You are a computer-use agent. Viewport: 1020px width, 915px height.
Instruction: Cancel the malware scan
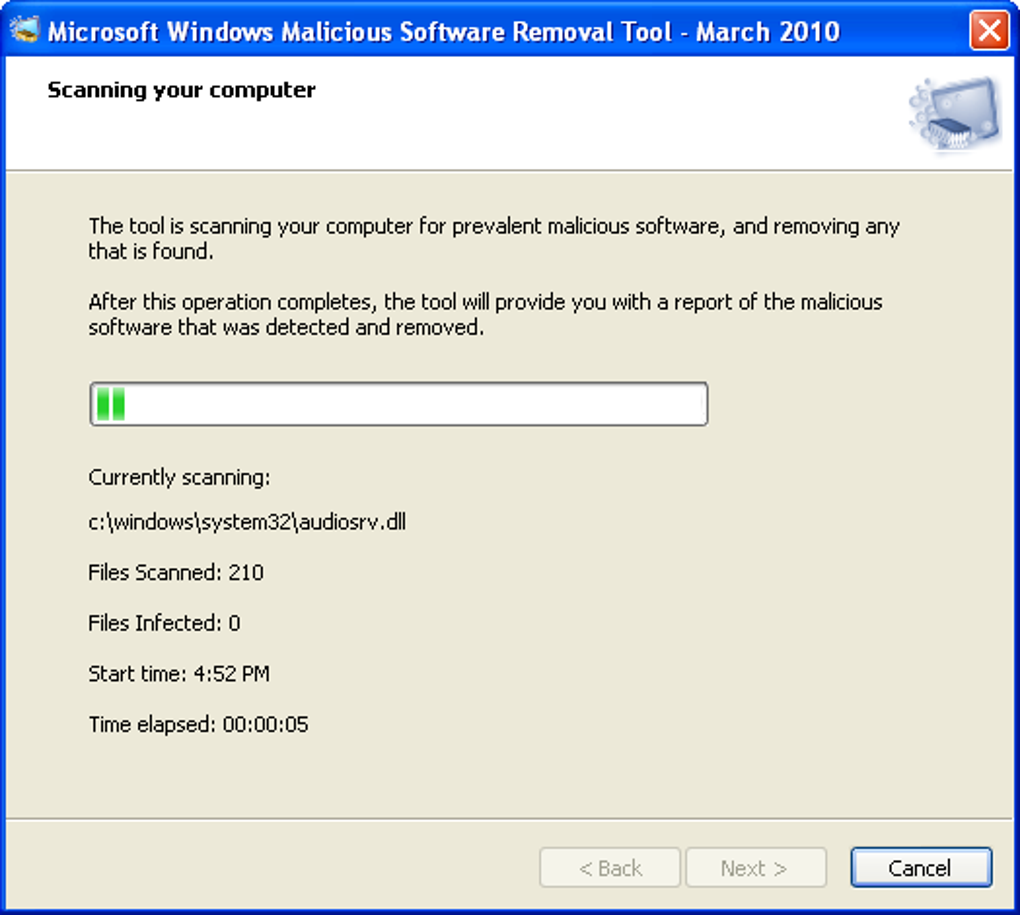920,868
